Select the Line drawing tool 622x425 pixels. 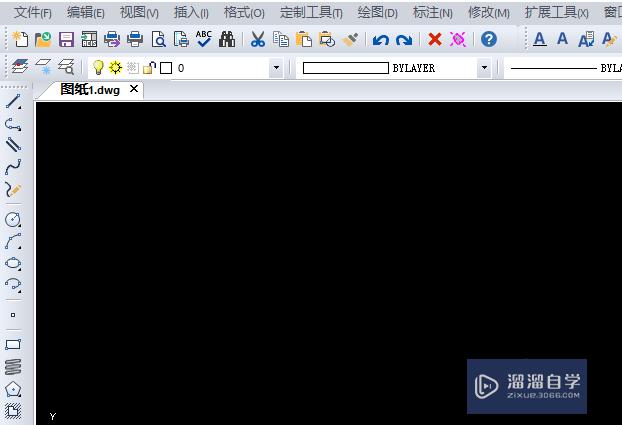coord(13,102)
